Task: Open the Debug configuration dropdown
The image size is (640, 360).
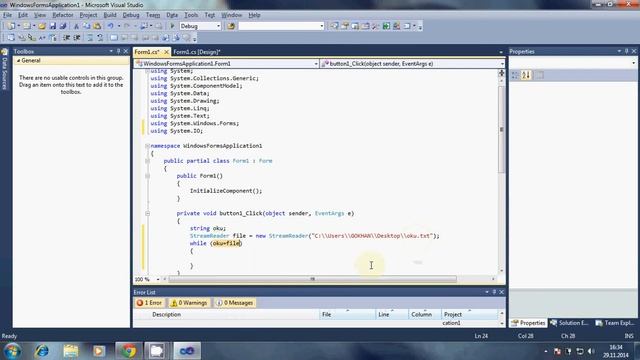Action: pos(218,26)
